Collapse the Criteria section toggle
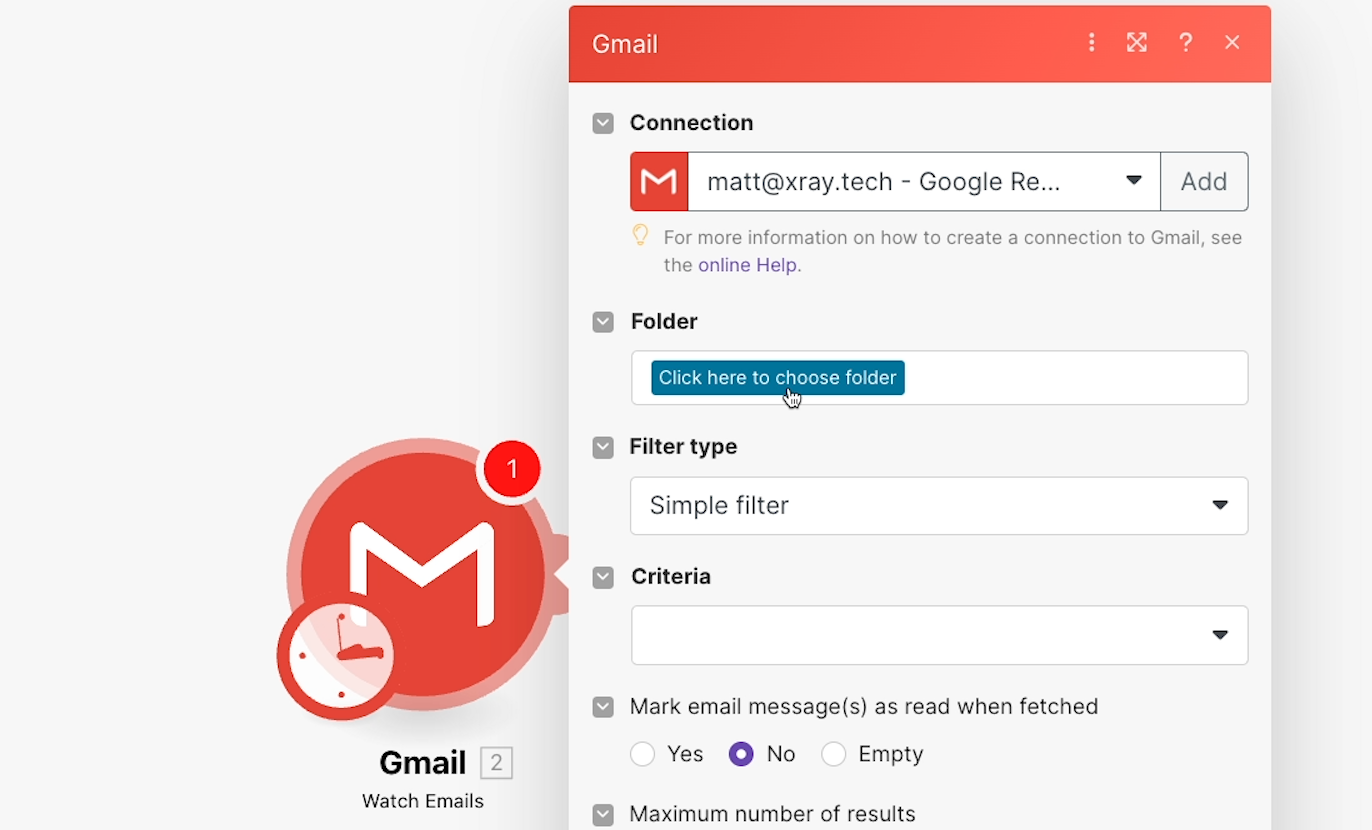This screenshot has width=1372, height=830. coord(603,577)
